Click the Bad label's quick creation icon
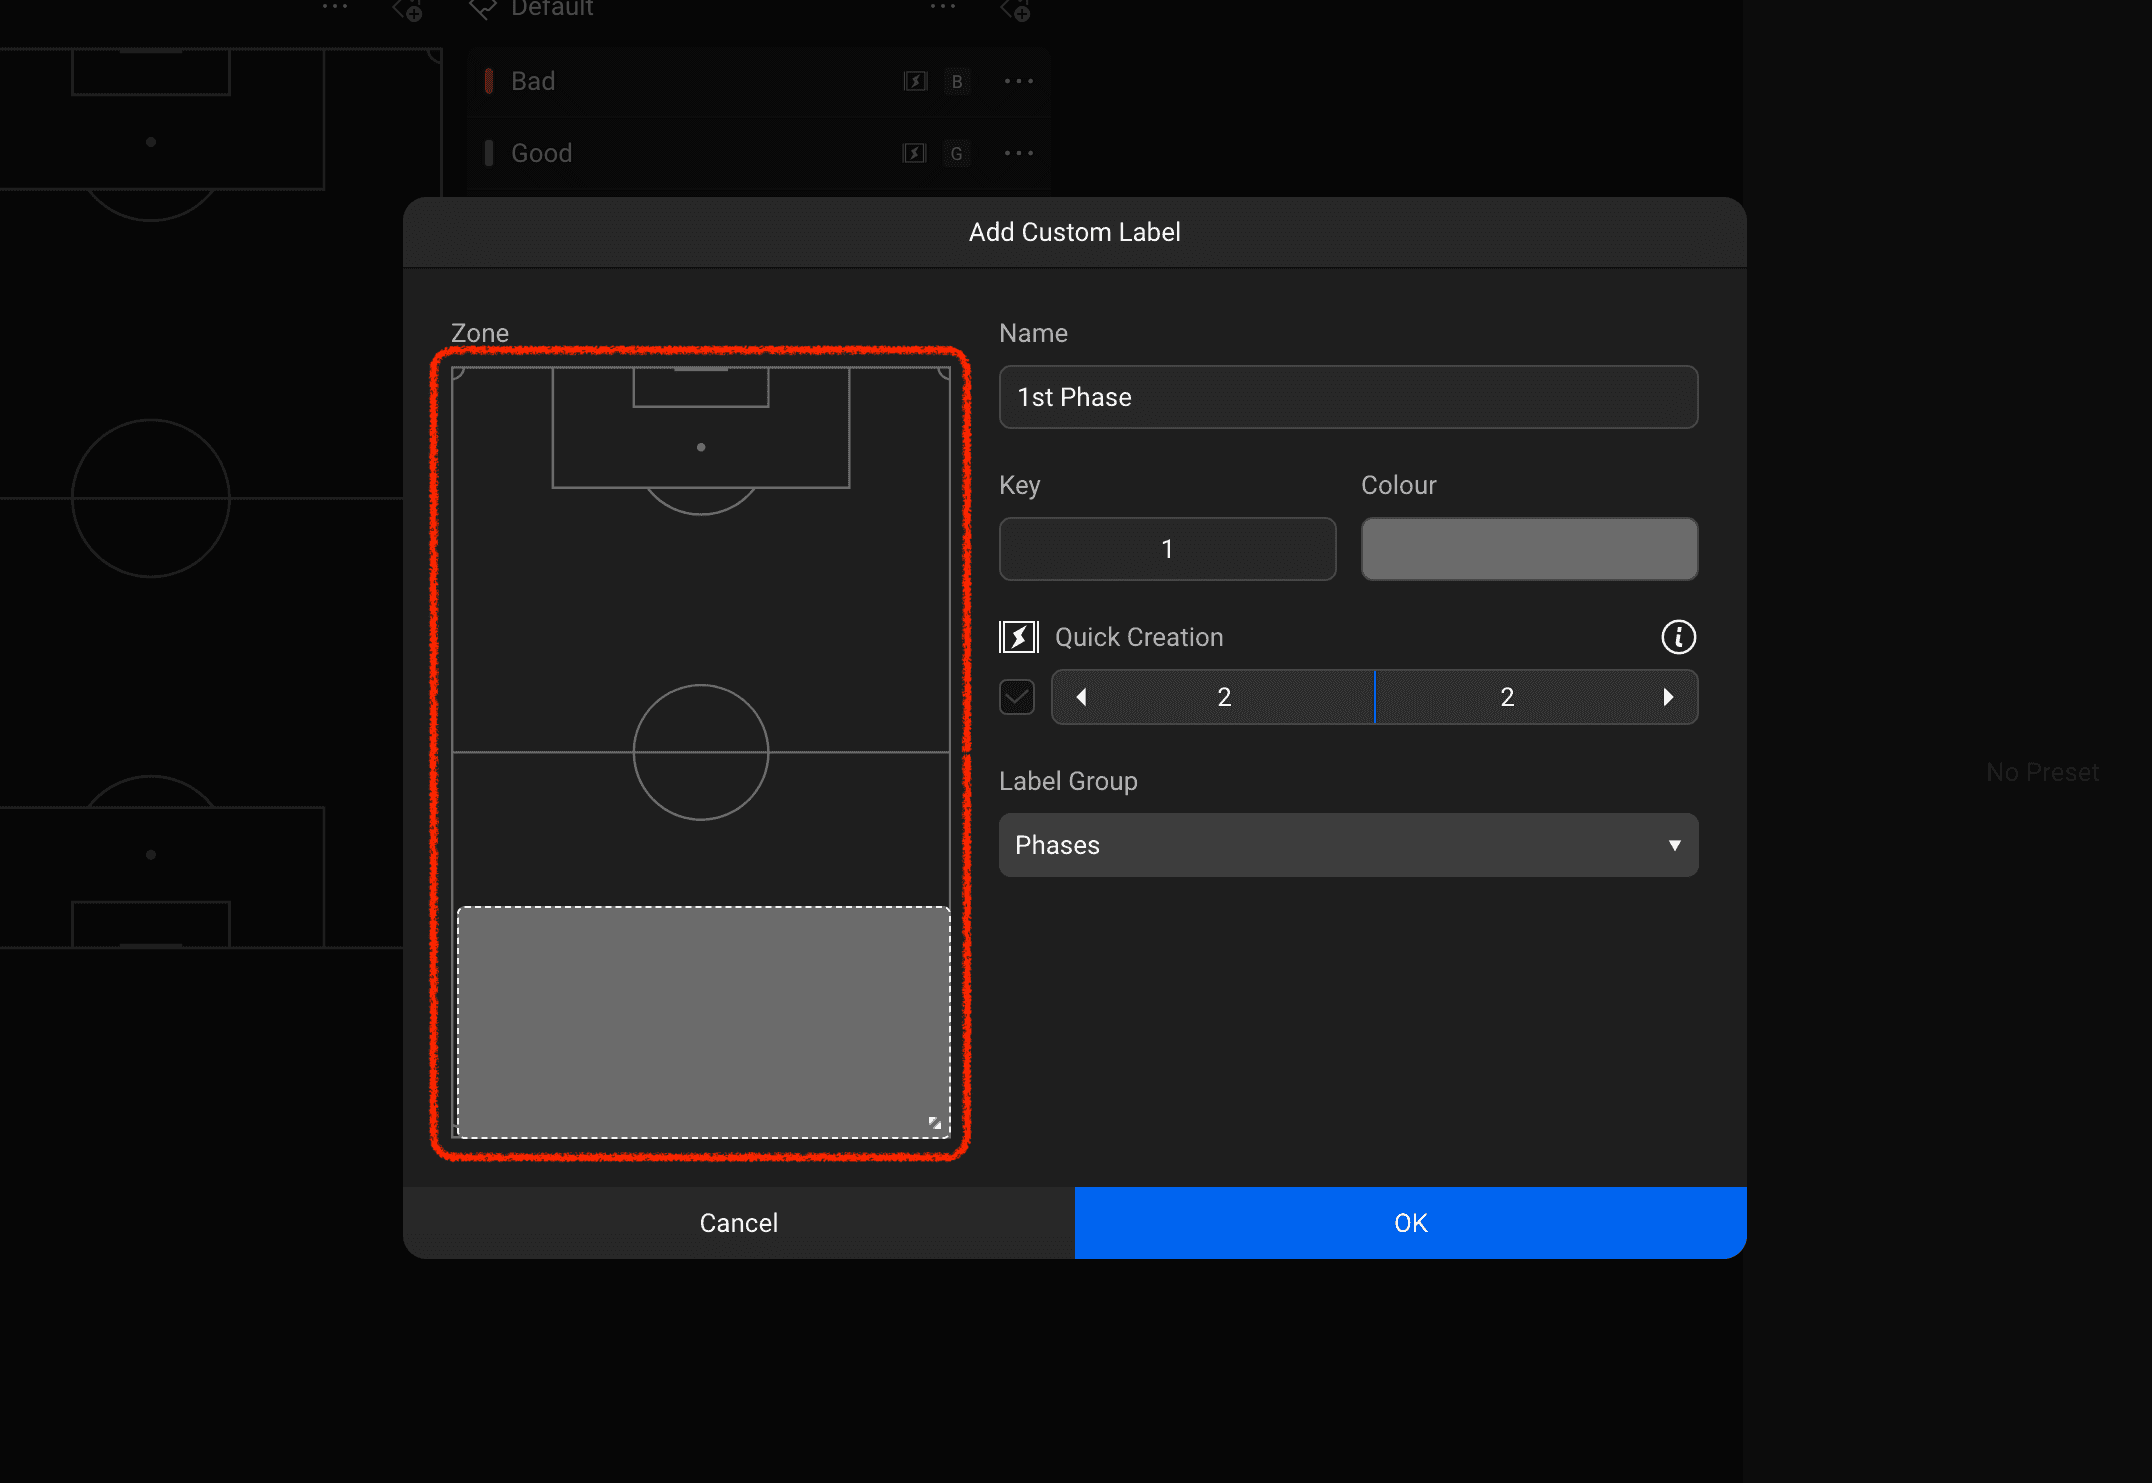 pos(915,81)
